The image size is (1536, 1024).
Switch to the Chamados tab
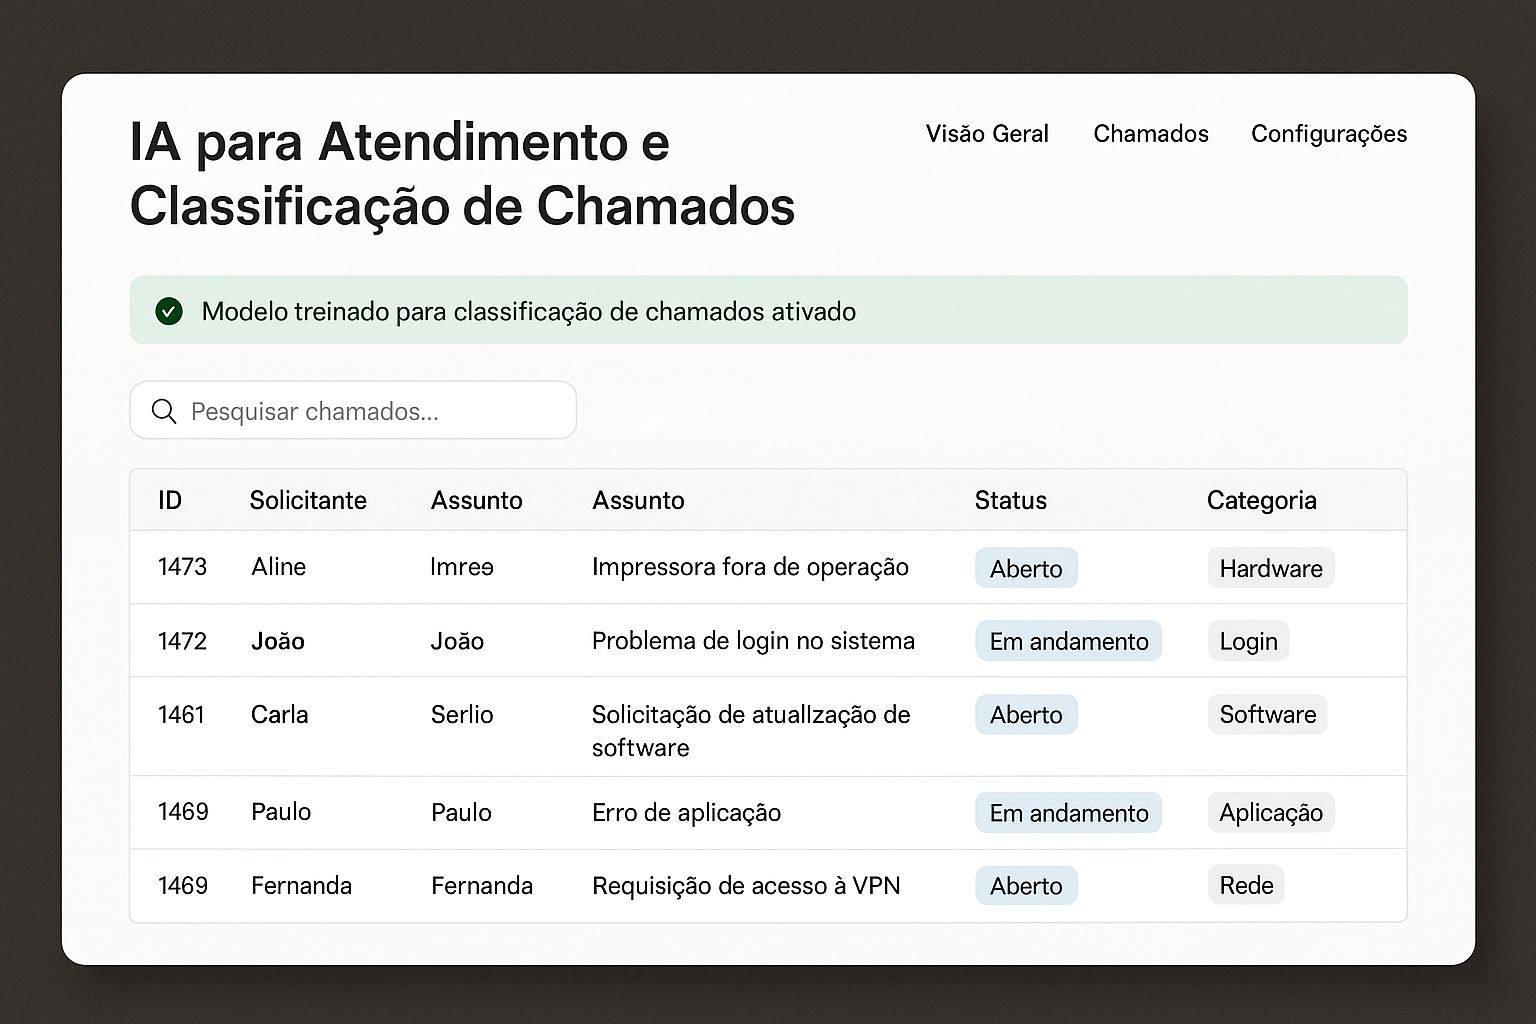click(x=1150, y=134)
